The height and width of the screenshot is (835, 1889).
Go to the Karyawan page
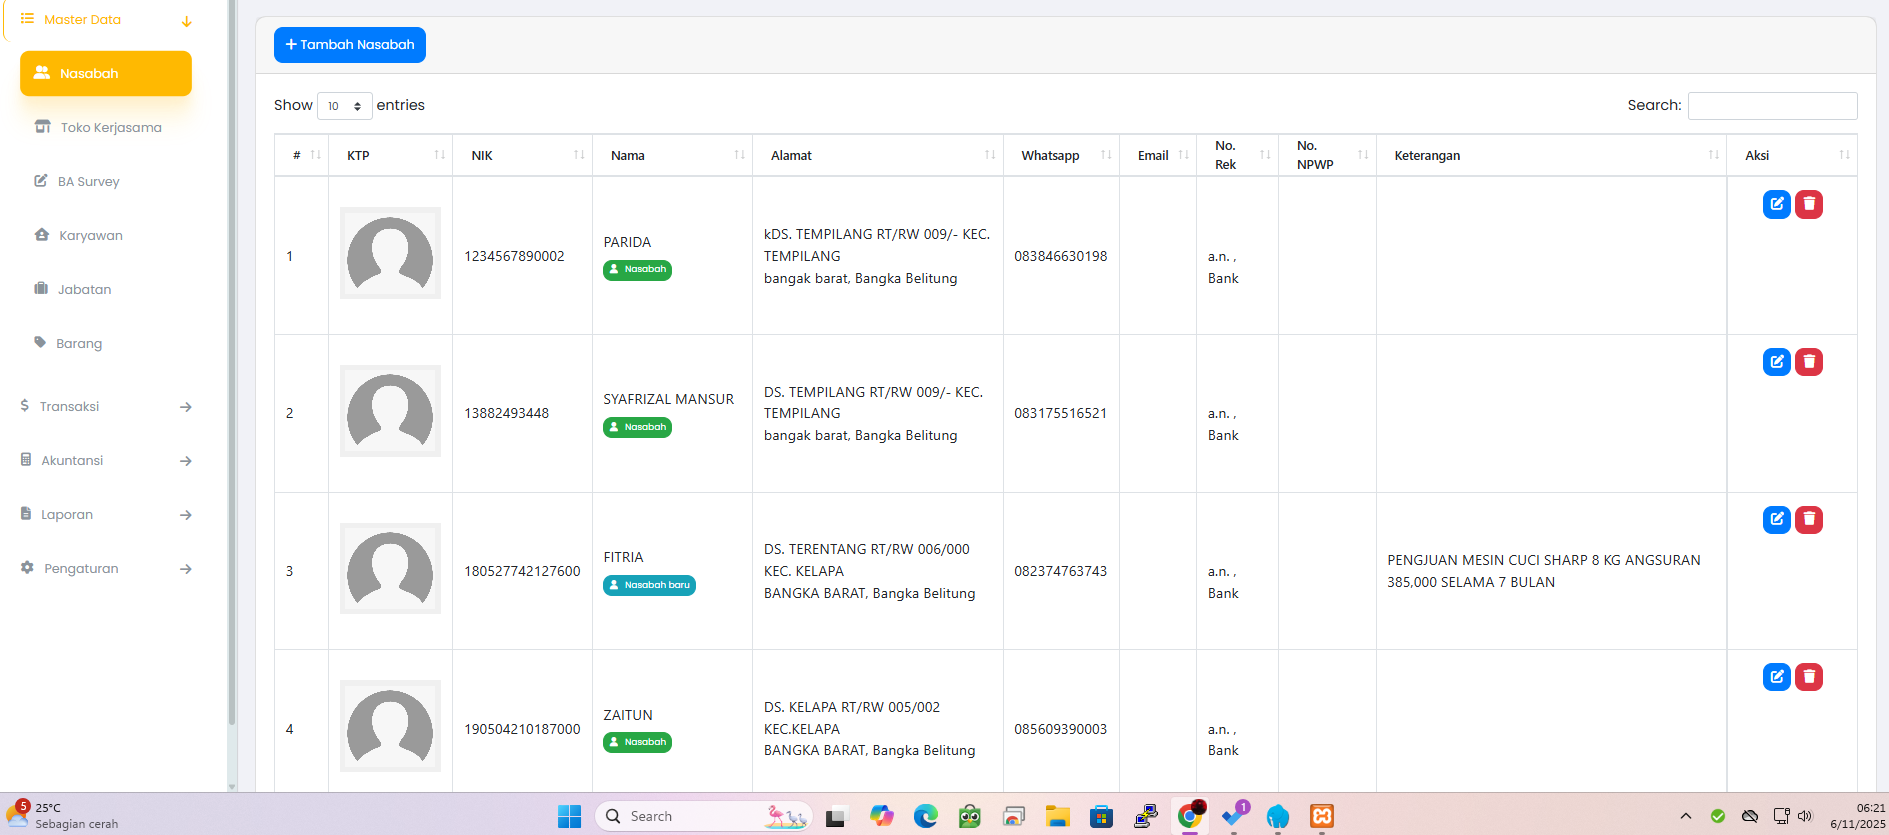[x=90, y=235]
